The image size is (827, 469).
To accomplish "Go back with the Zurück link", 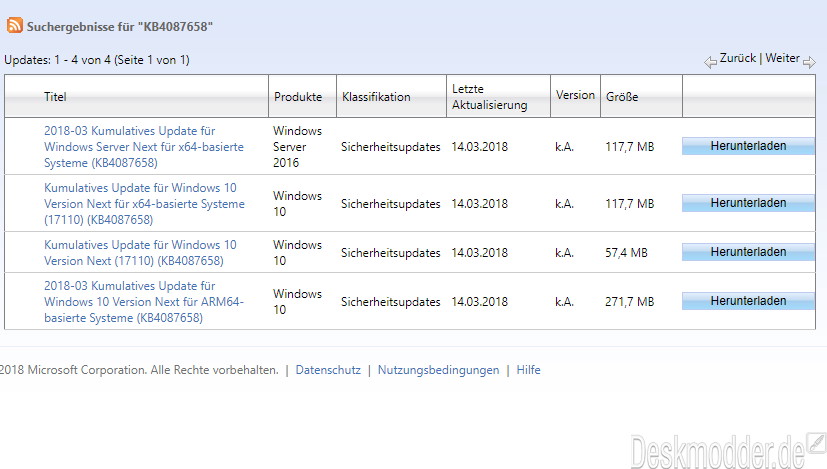I will pyautogui.click(x=737, y=58).
